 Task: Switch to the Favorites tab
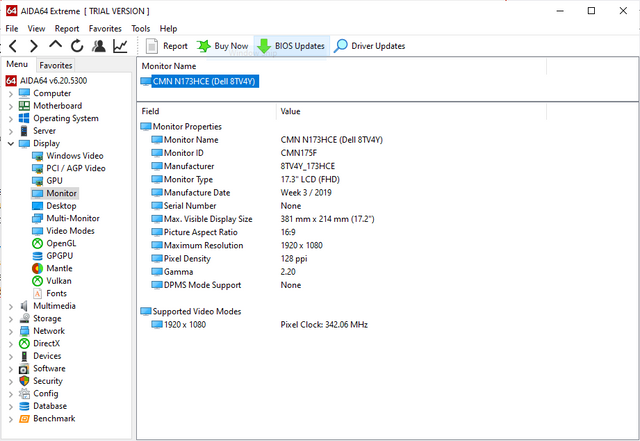point(56,65)
